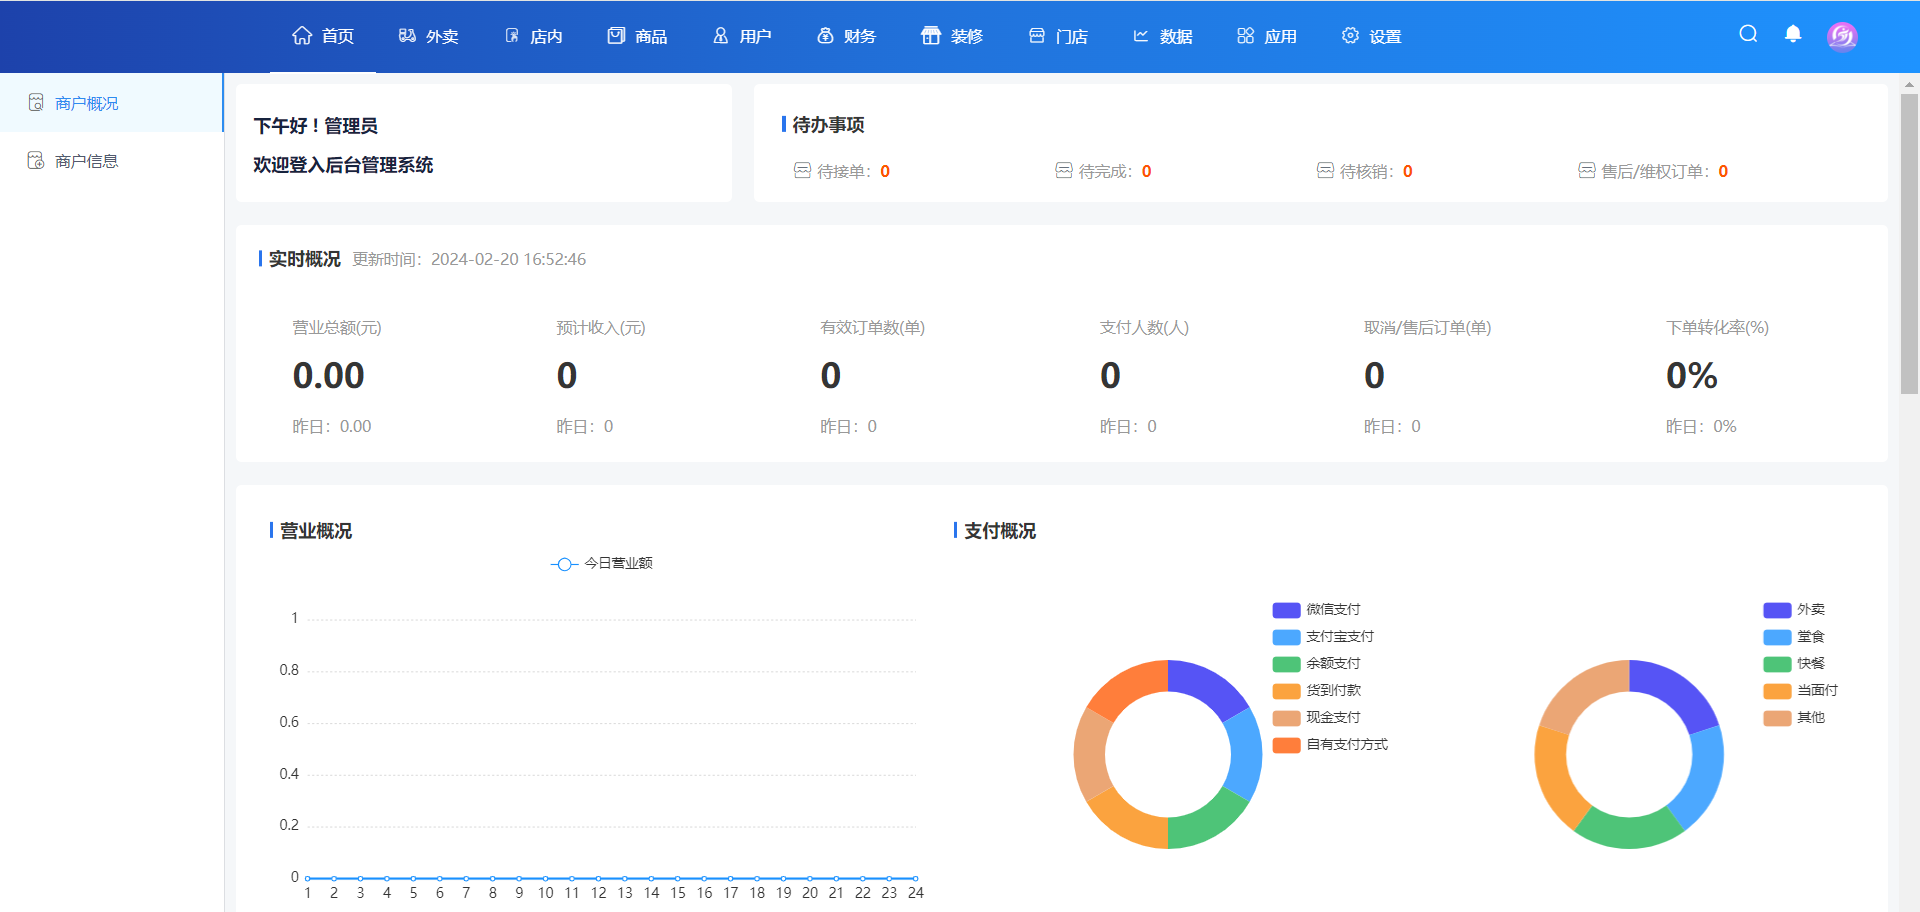This screenshot has width=1920, height=912.
Task: Switch to the 首页 tab
Action: (x=323, y=36)
